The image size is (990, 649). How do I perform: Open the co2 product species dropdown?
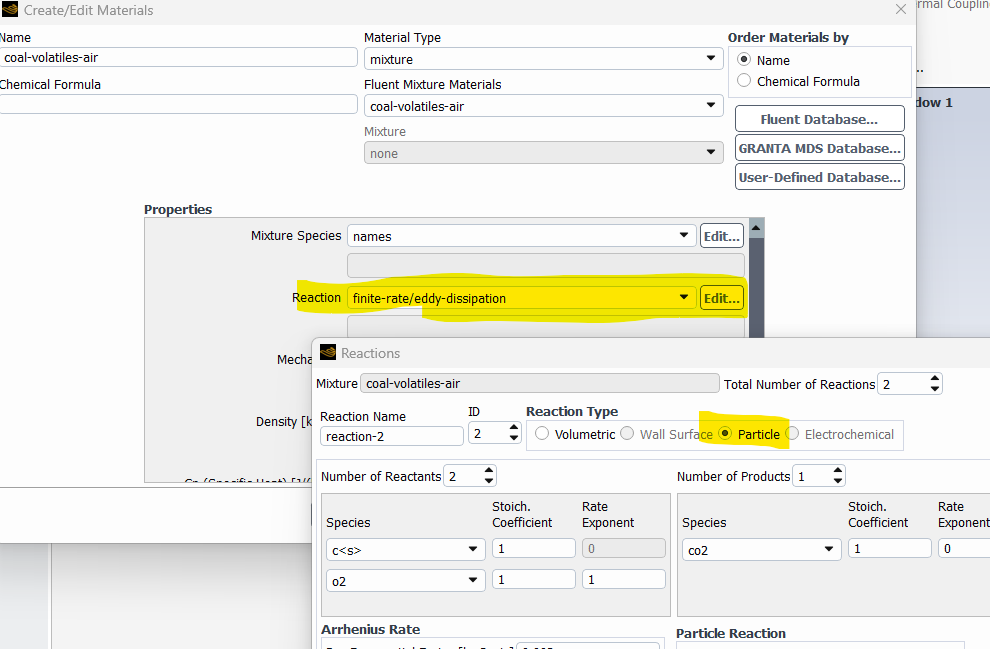tap(760, 549)
